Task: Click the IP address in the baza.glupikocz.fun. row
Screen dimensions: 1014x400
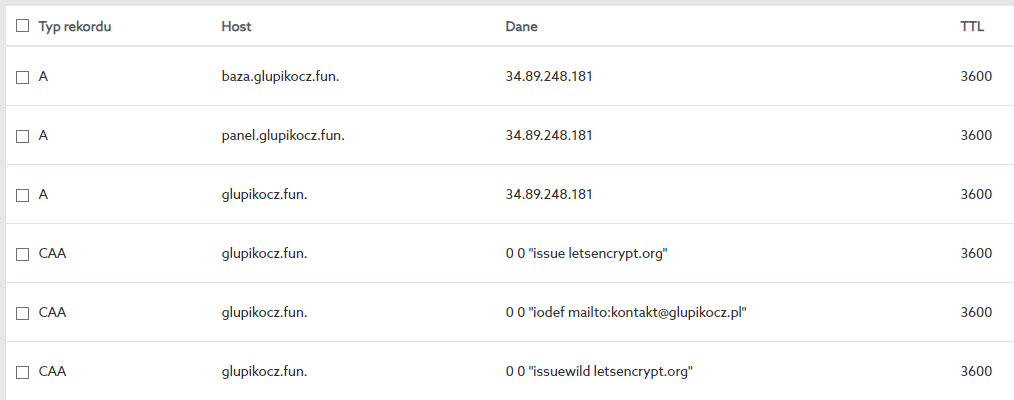Action: 549,76
